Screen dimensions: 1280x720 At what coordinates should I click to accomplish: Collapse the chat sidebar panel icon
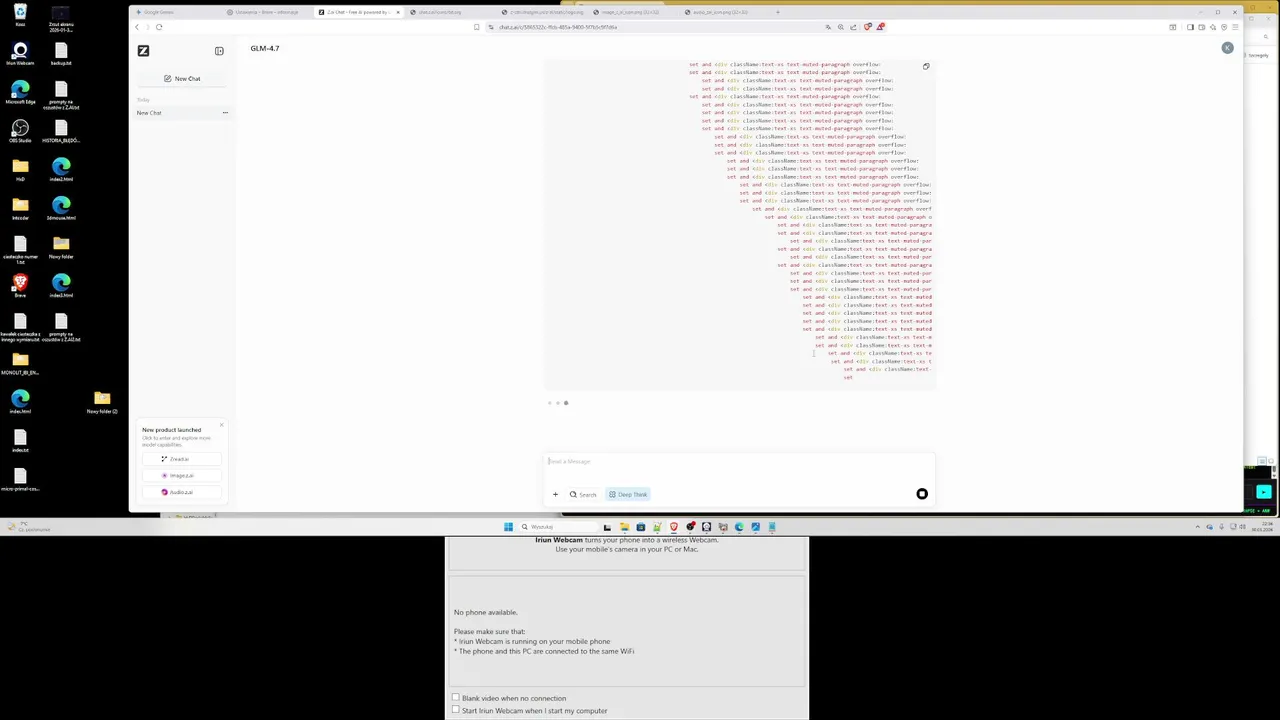click(x=219, y=51)
